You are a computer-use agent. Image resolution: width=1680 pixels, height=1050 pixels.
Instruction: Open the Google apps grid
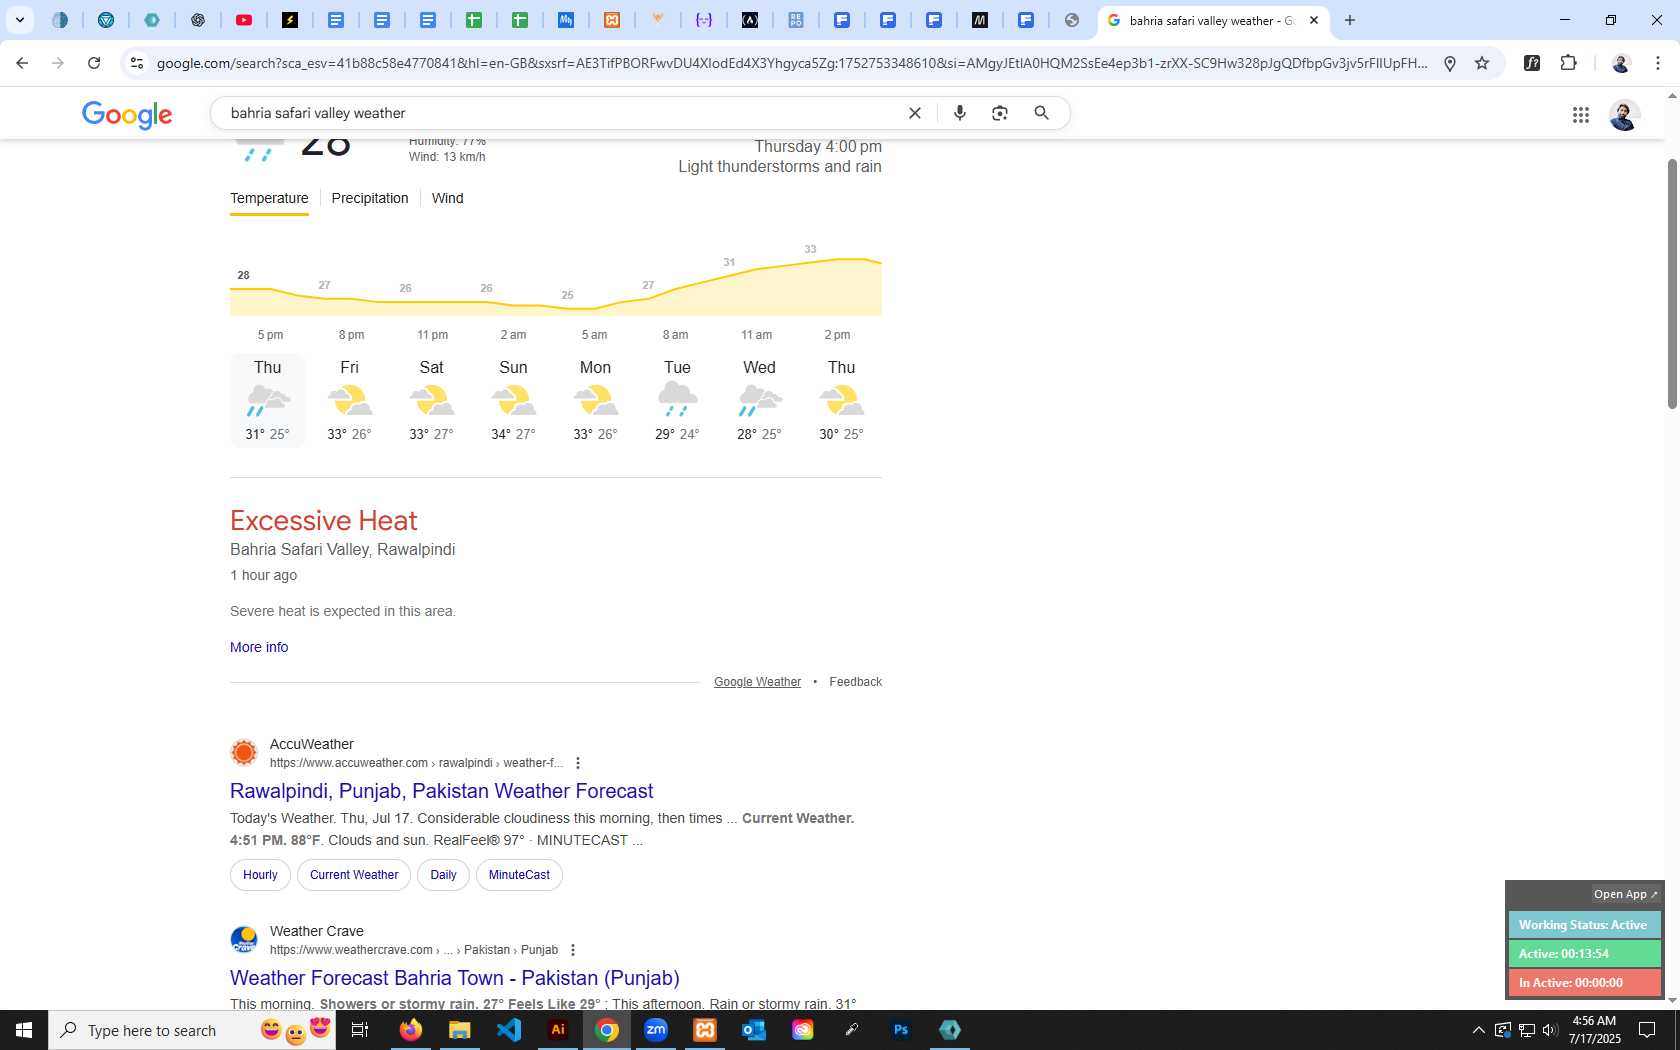tap(1581, 115)
